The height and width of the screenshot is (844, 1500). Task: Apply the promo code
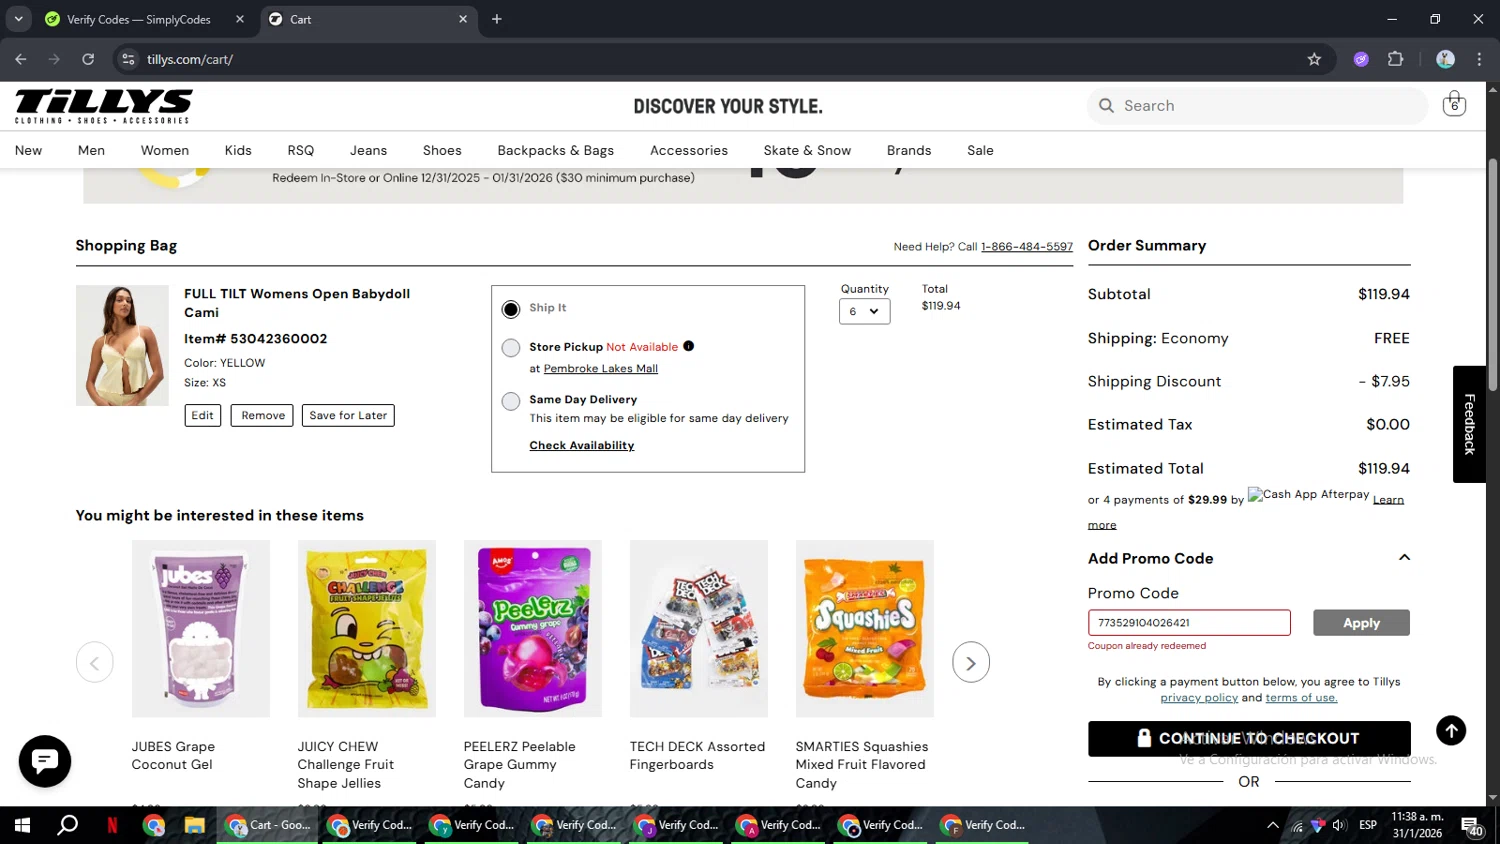click(x=1361, y=623)
